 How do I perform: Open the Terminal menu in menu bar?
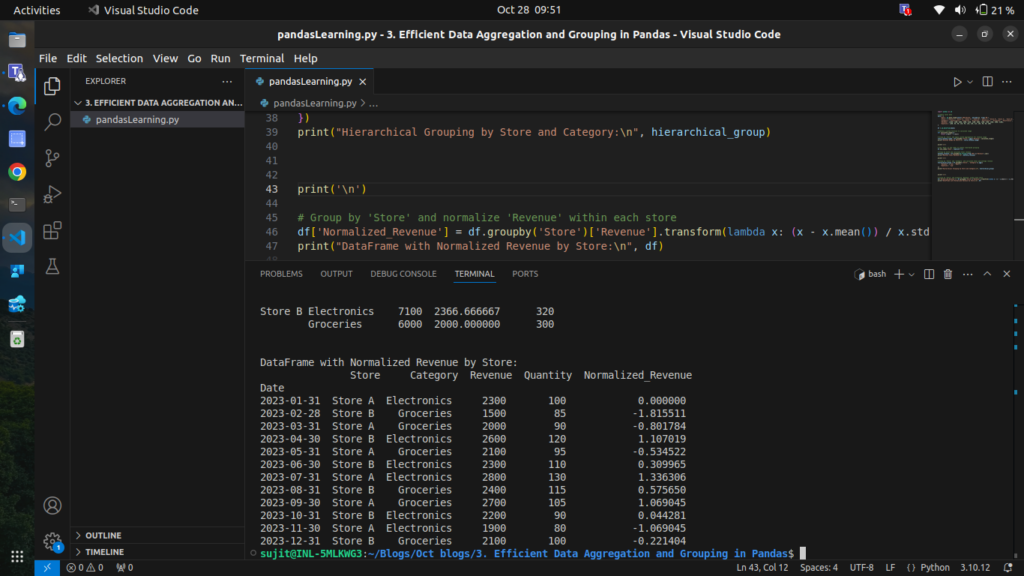262,58
